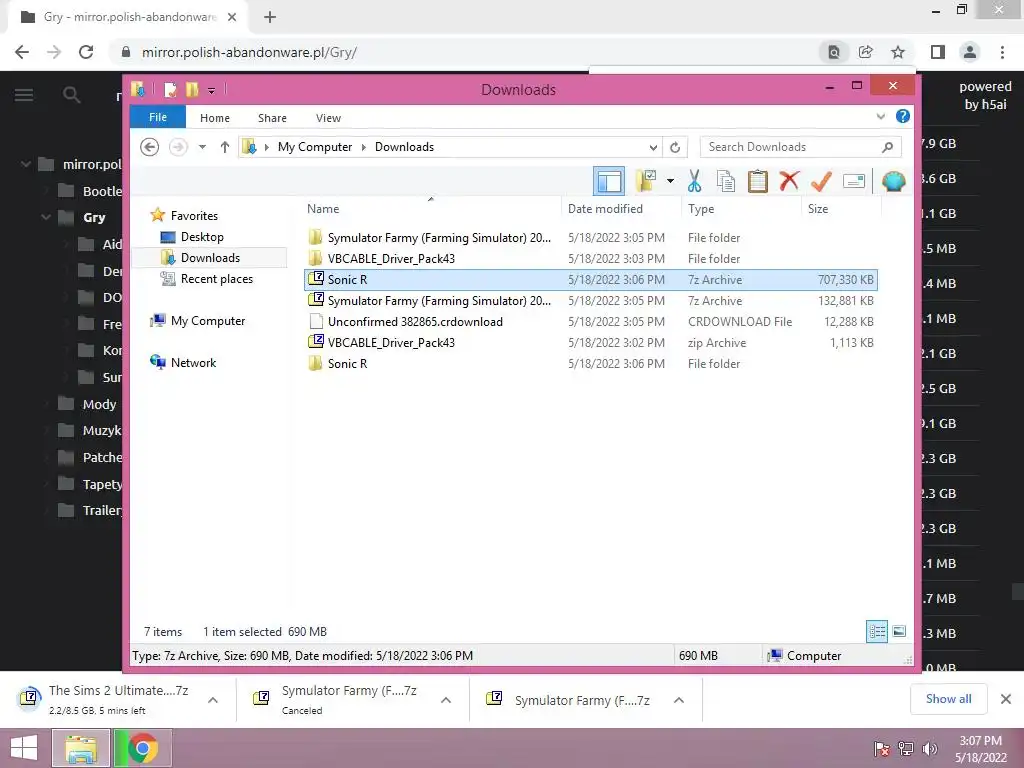Click the Favorites star heading

pos(194,216)
